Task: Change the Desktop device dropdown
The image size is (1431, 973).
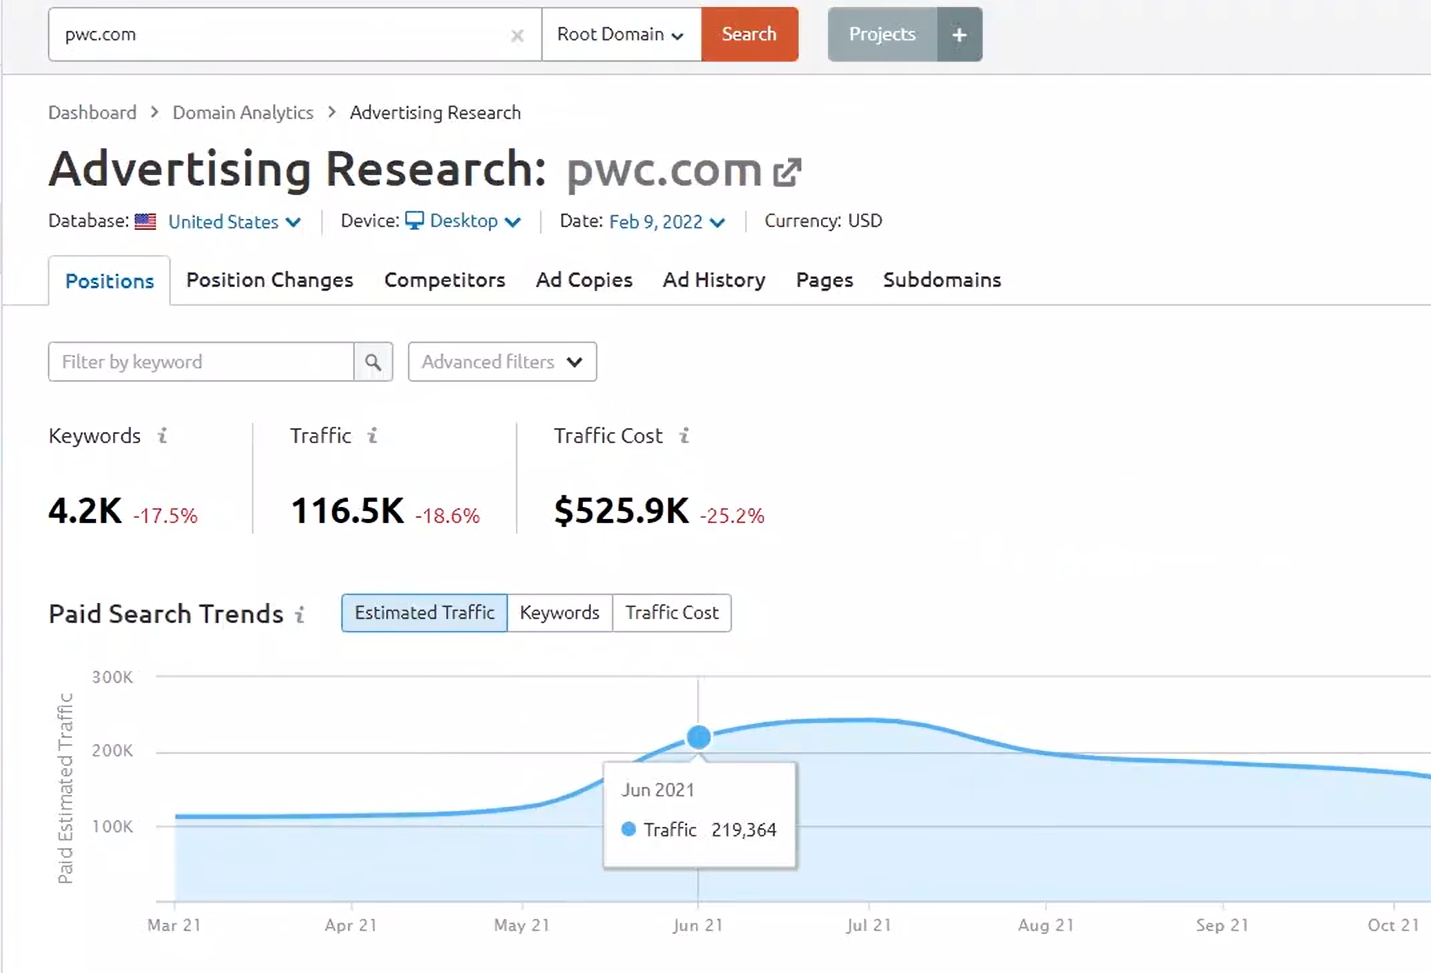Action: 474,220
